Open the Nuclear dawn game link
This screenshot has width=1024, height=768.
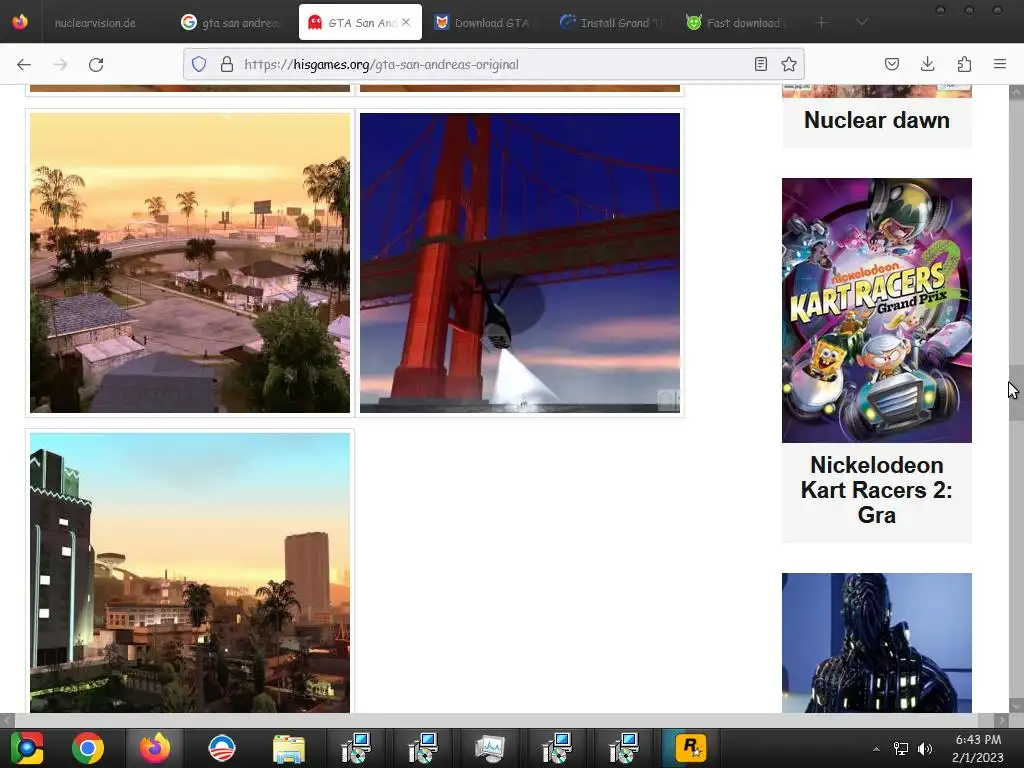click(x=876, y=120)
